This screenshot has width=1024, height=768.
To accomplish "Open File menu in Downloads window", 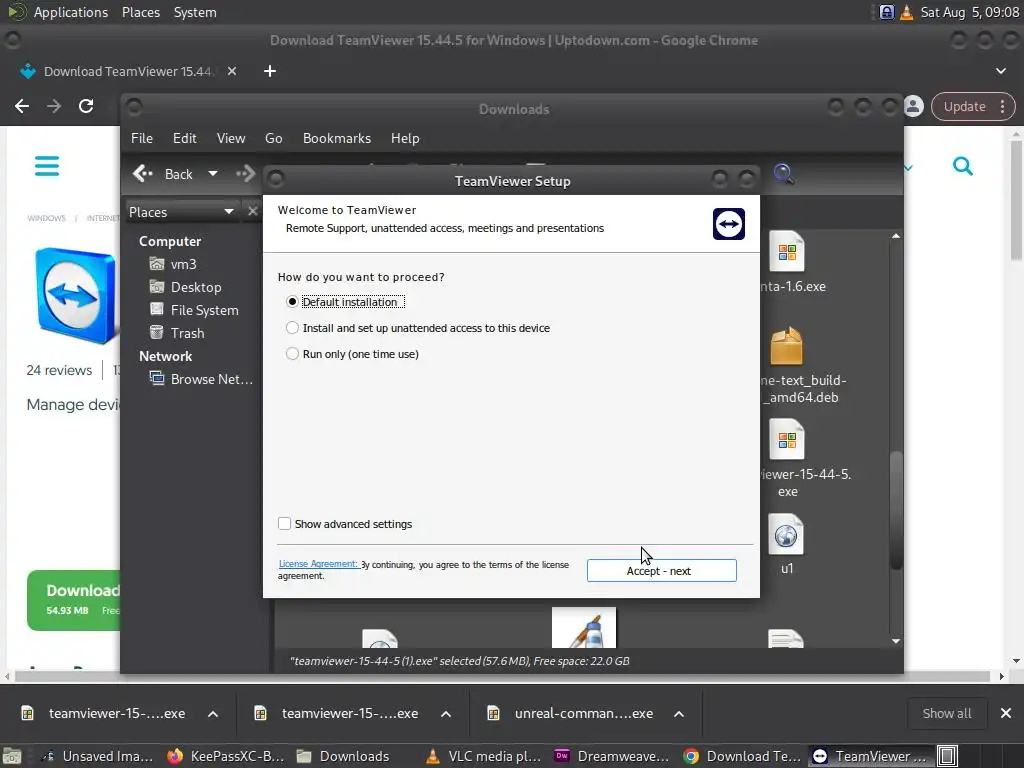I will (142, 138).
